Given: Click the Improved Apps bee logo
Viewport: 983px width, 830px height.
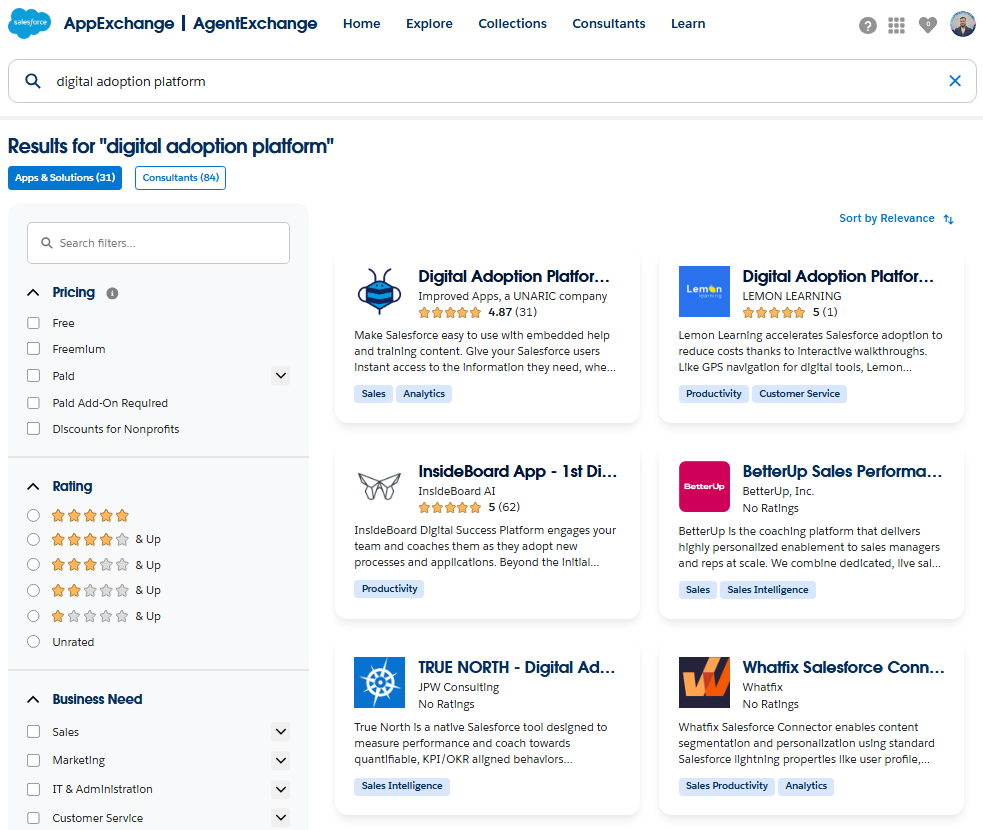Looking at the screenshot, I should tap(379, 292).
